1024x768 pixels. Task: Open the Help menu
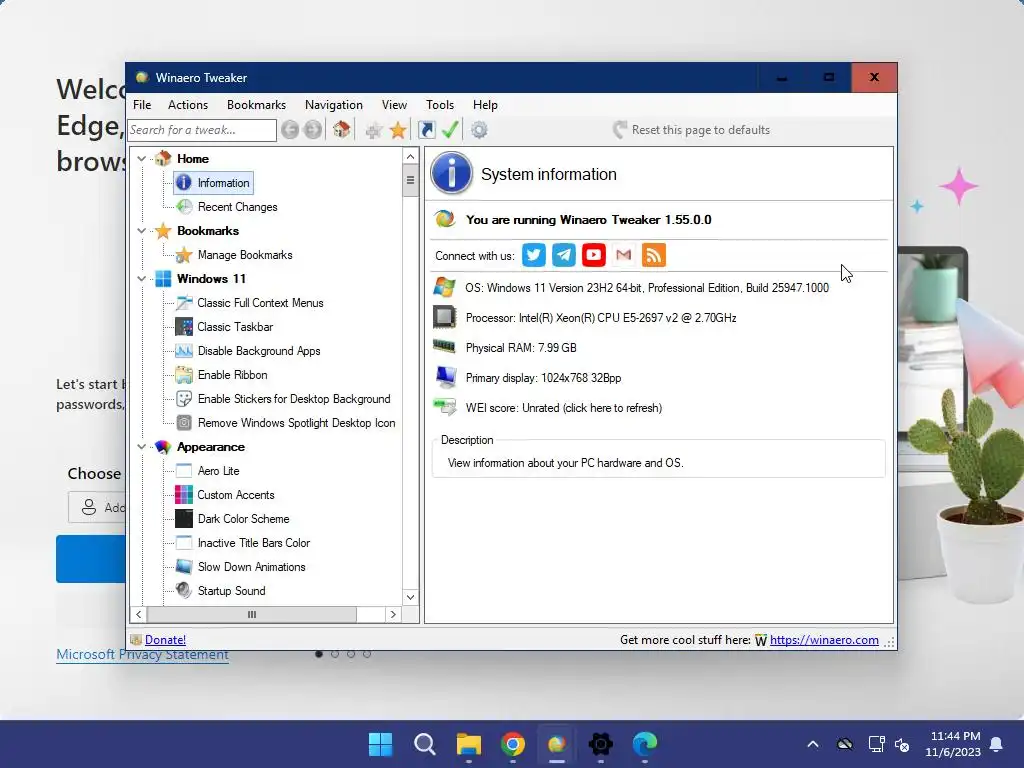click(x=485, y=104)
